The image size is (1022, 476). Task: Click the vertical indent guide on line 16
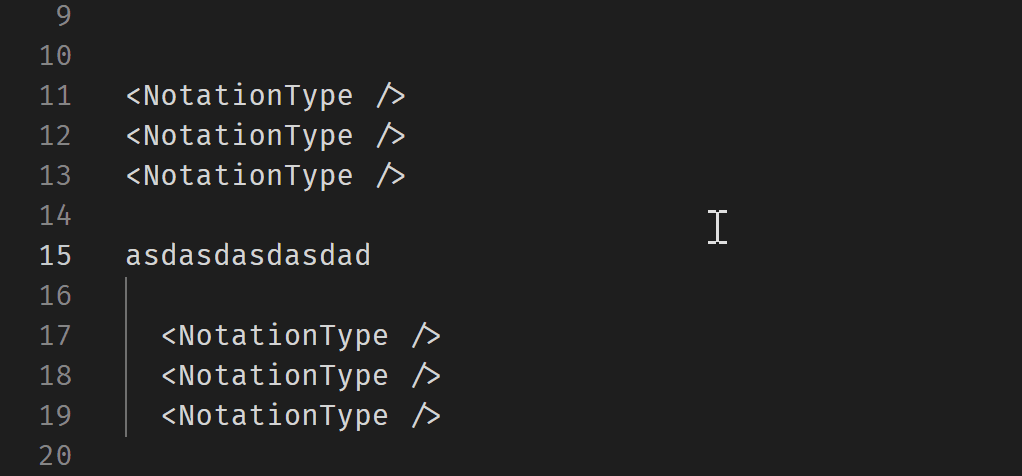(127, 296)
